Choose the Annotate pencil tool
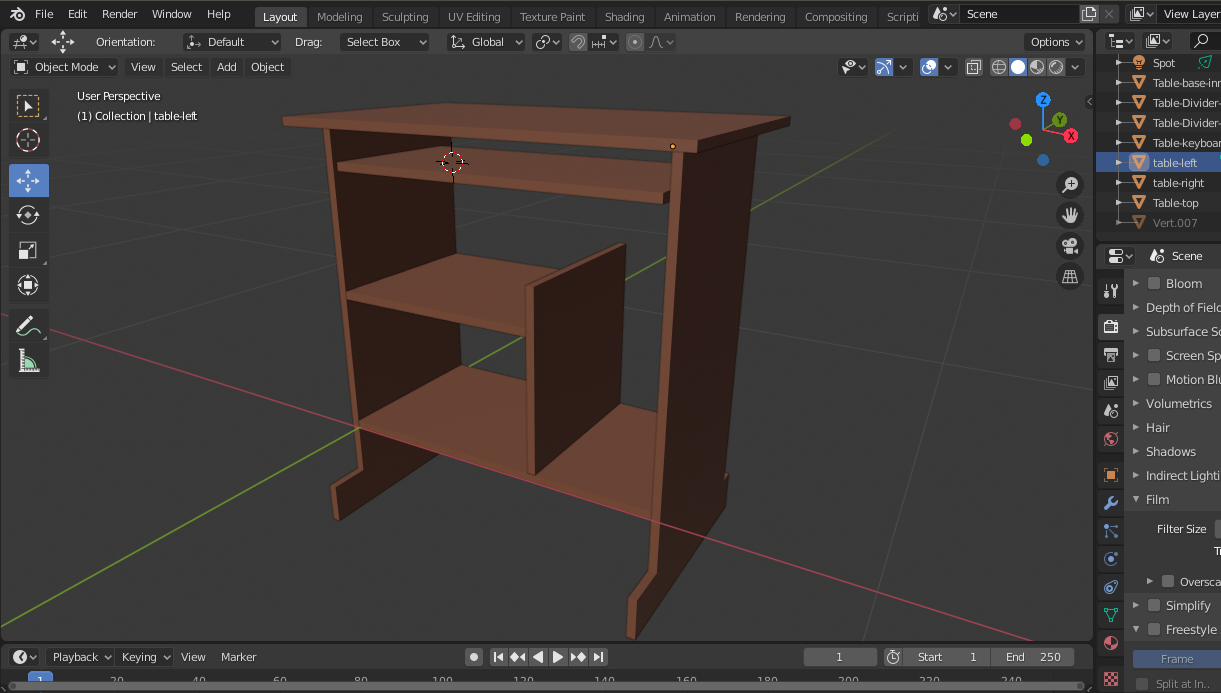1221x693 pixels. click(28, 326)
